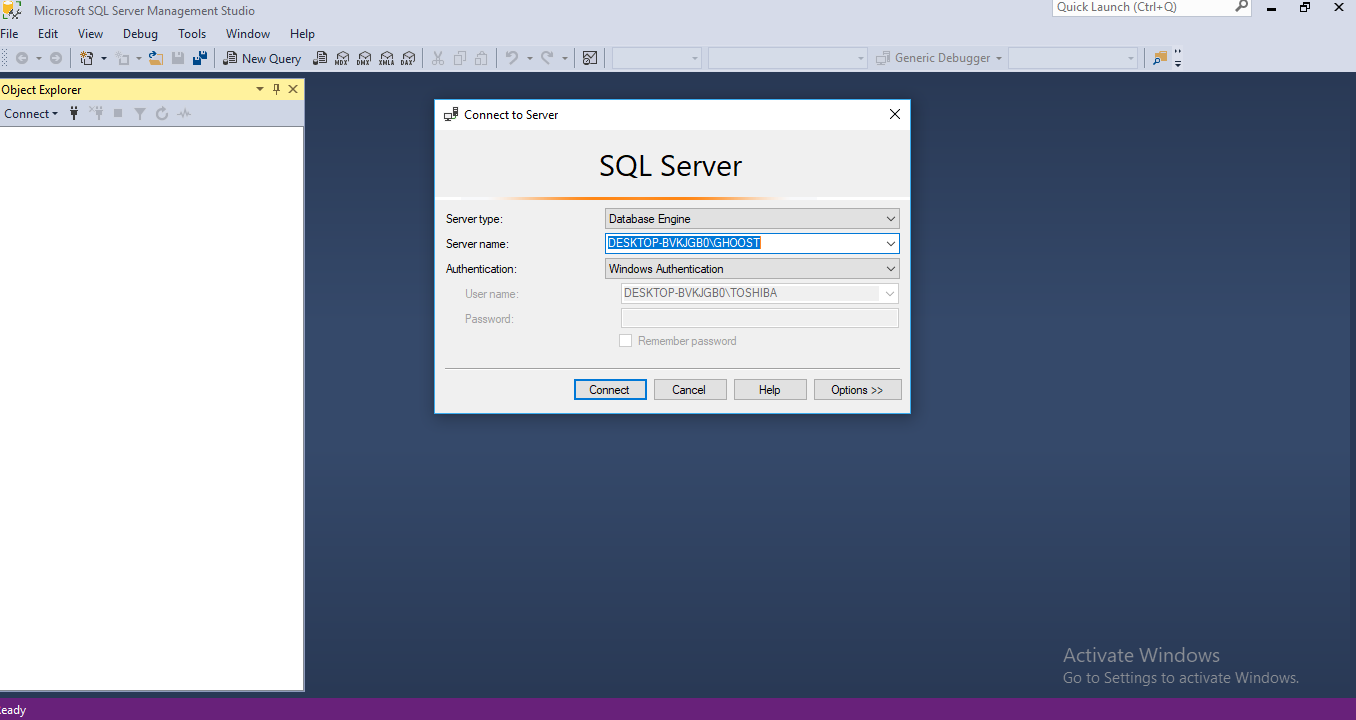Open the Server type dropdown
Screen dimensions: 1356x720
(x=889, y=218)
